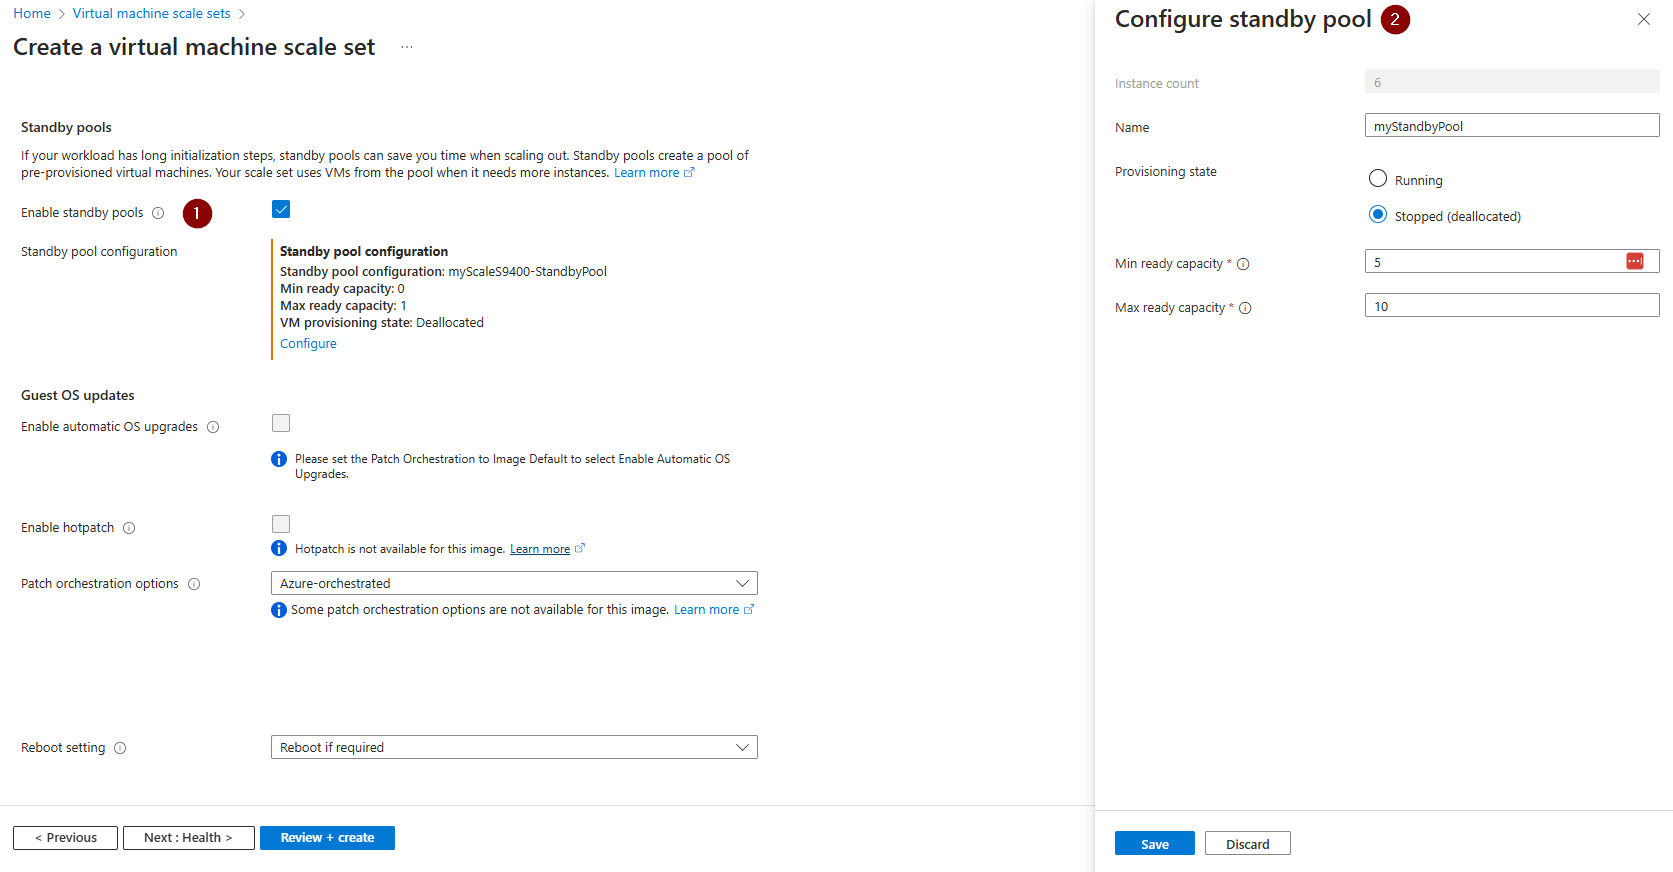
Task: Click inside the standby pool Name field
Action: coord(1510,125)
